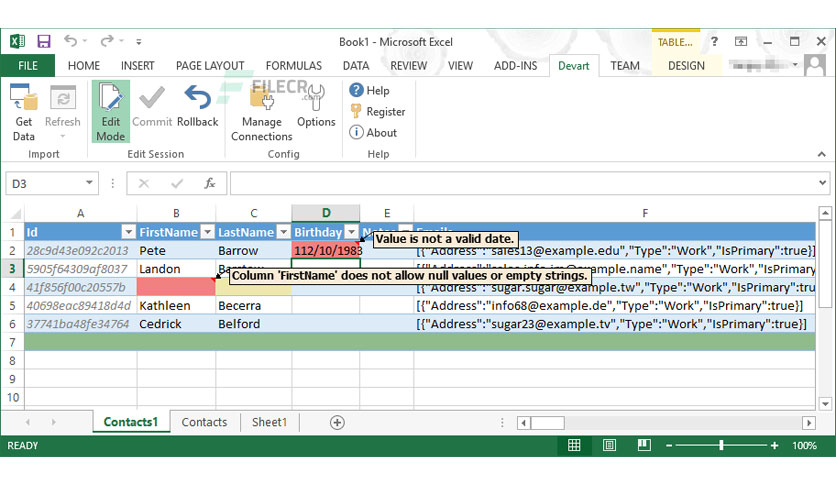Select the Devart ribbon tab

tap(574, 66)
